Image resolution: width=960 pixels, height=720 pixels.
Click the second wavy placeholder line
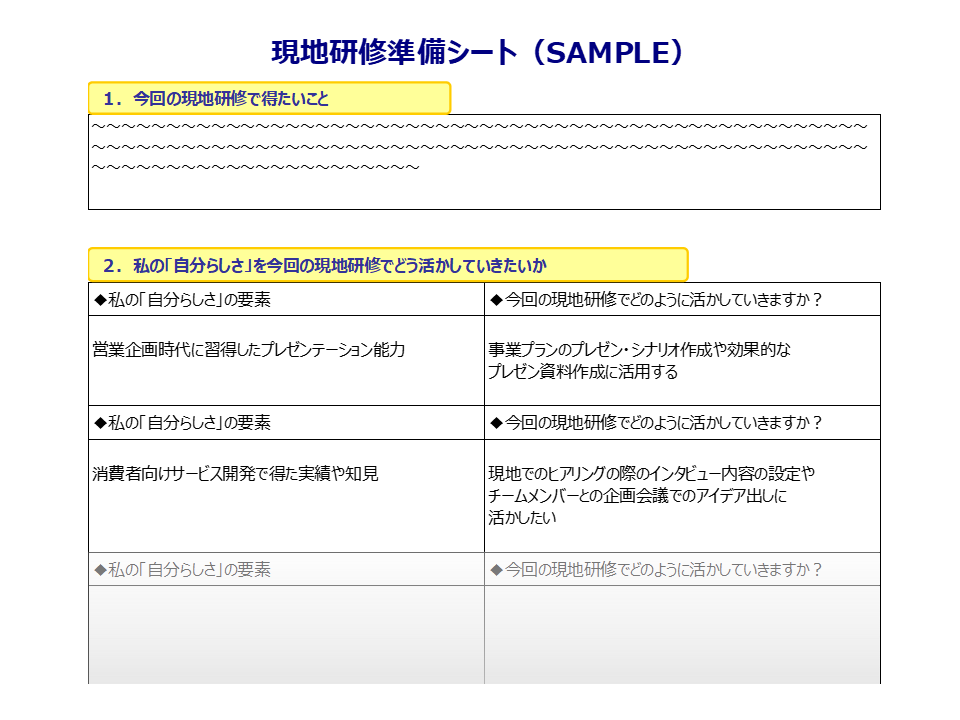(x=479, y=147)
